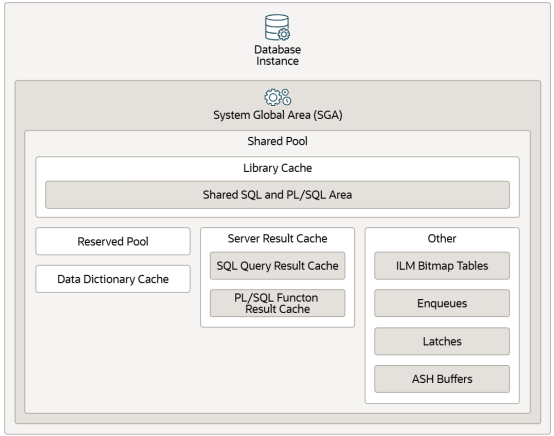Select the SQL Query Result Cache box

coord(277,266)
